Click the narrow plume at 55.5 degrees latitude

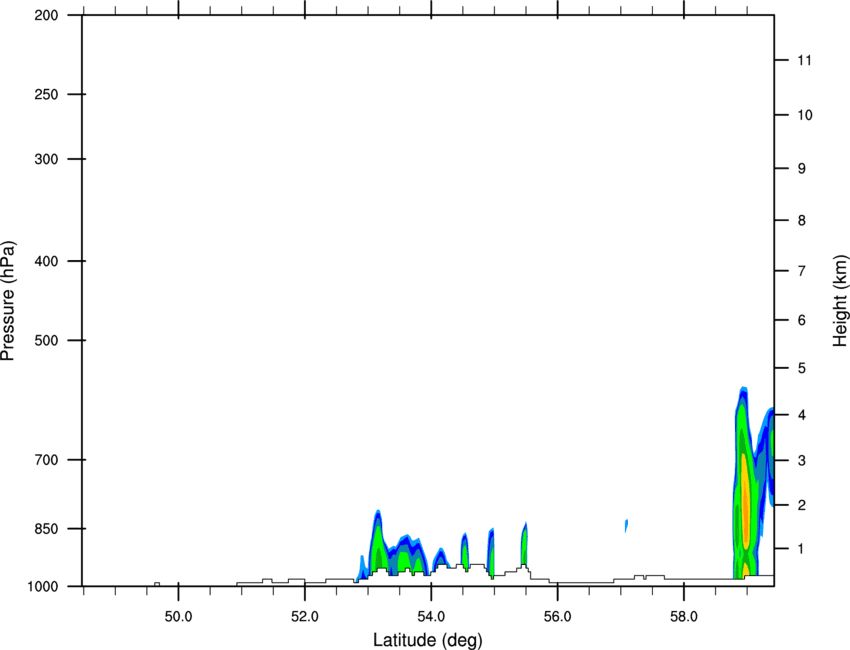click(x=524, y=544)
